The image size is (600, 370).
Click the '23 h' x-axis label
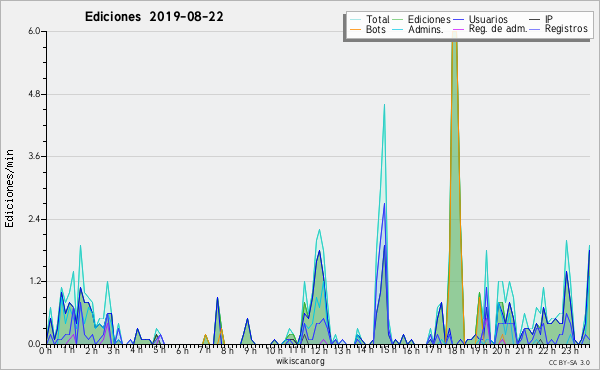tap(569, 350)
